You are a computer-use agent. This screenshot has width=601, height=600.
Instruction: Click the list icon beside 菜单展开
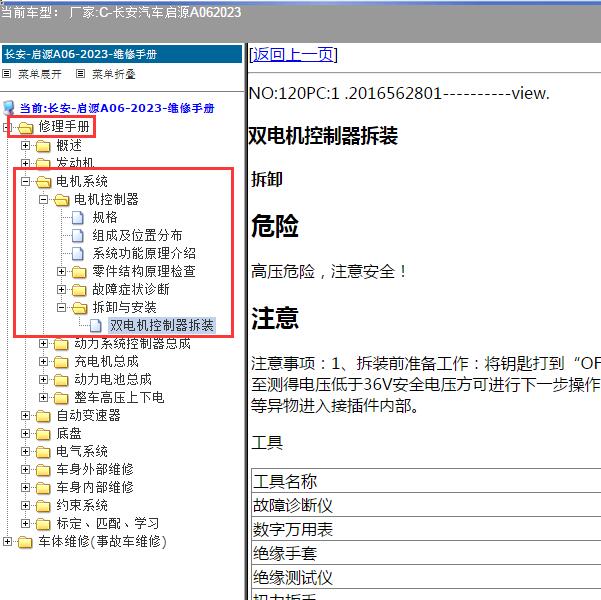click(x=7, y=74)
